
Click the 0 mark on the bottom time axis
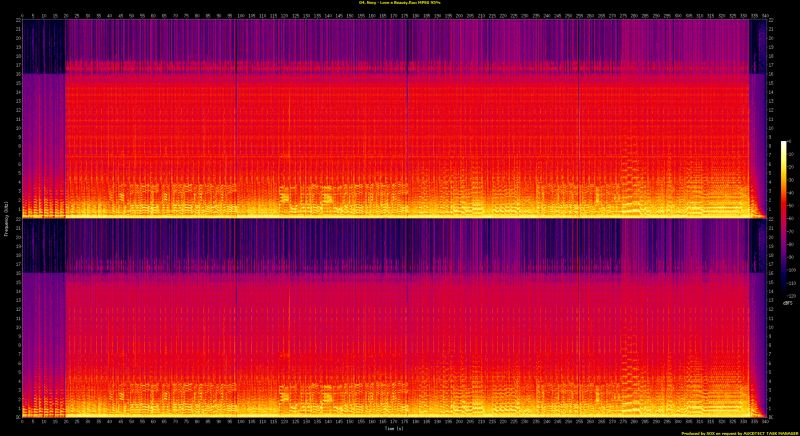20,422
